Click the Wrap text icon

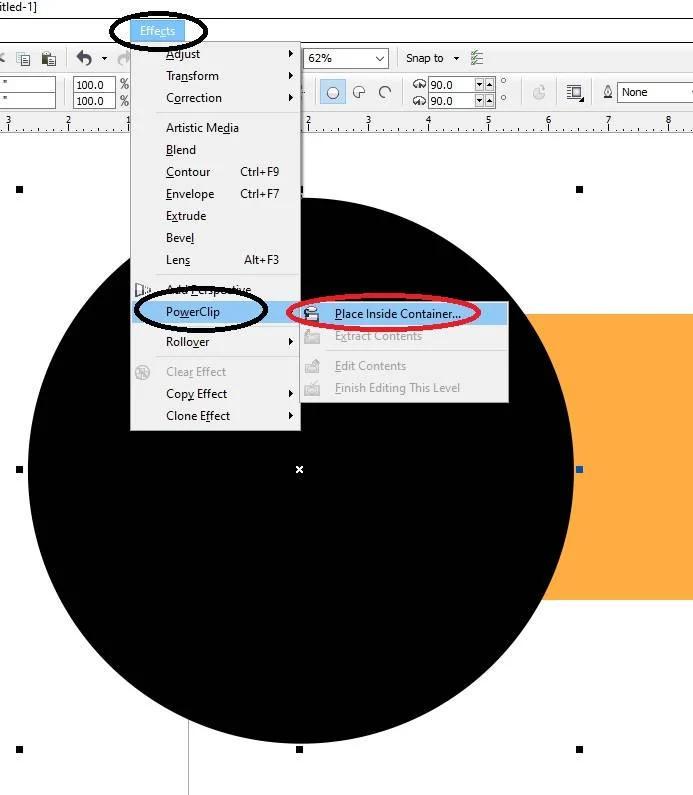click(x=575, y=92)
